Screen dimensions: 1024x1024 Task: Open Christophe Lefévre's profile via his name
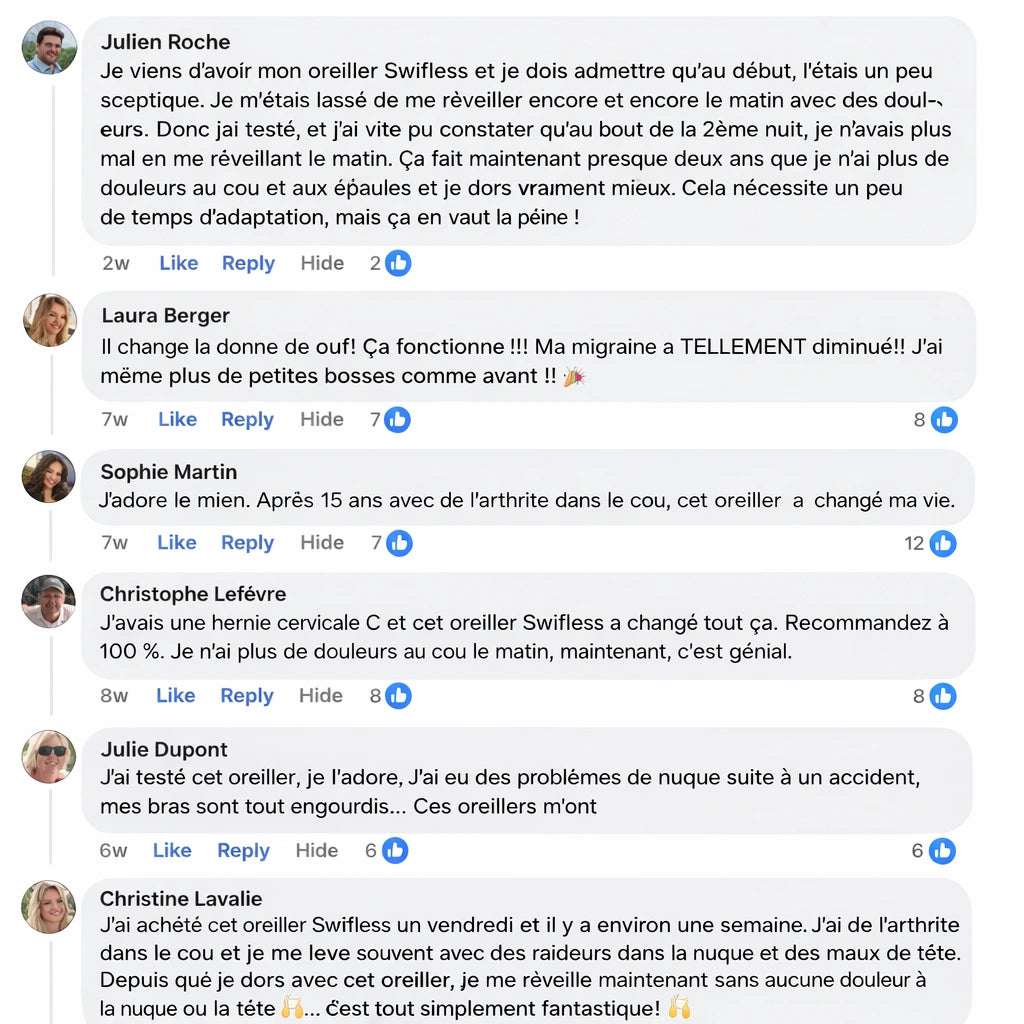[x=192, y=594]
